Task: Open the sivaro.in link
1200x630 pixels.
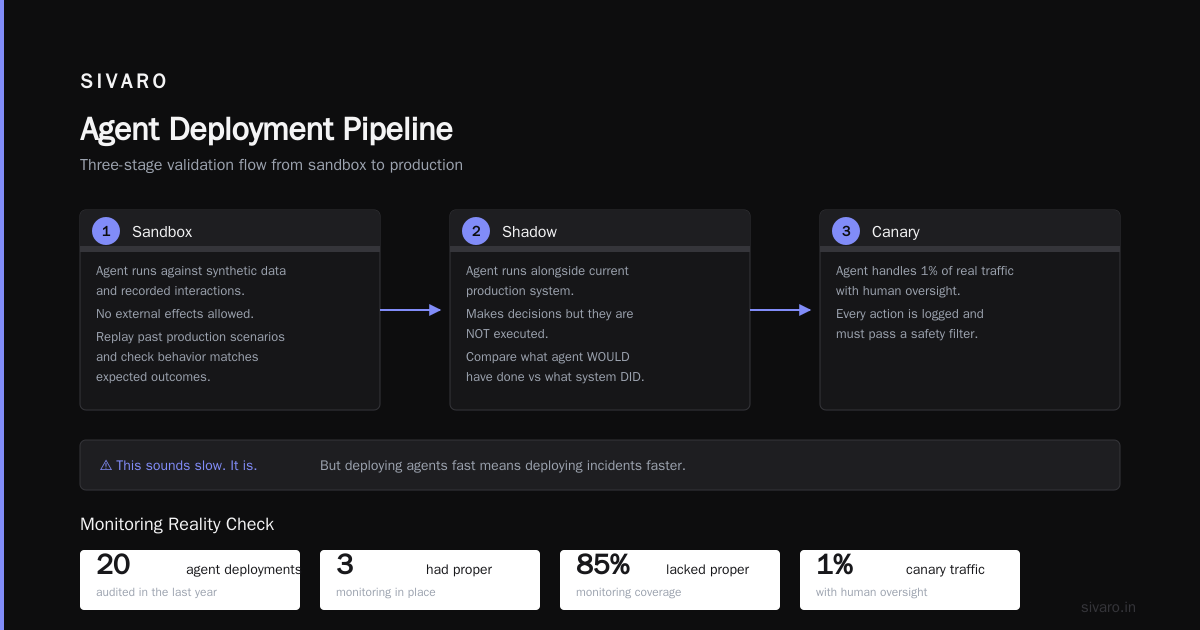Action: click(x=1108, y=607)
